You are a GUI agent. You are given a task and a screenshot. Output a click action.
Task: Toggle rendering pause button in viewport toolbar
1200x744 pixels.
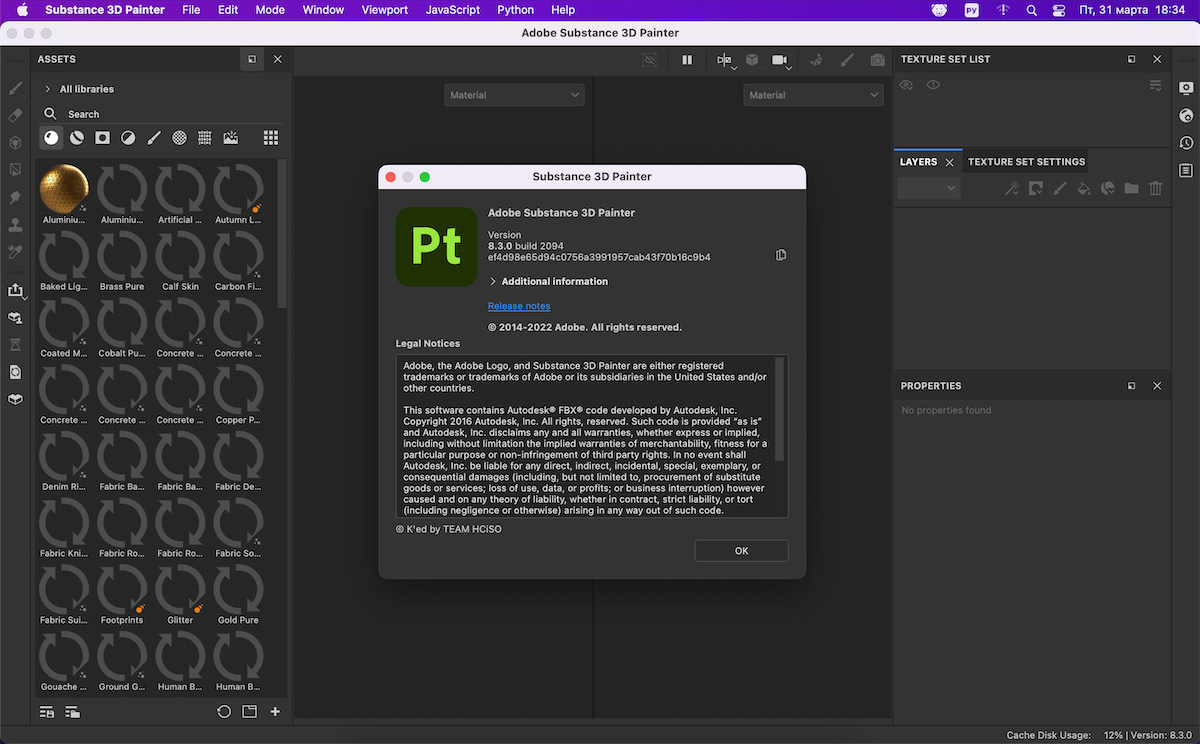tap(687, 60)
